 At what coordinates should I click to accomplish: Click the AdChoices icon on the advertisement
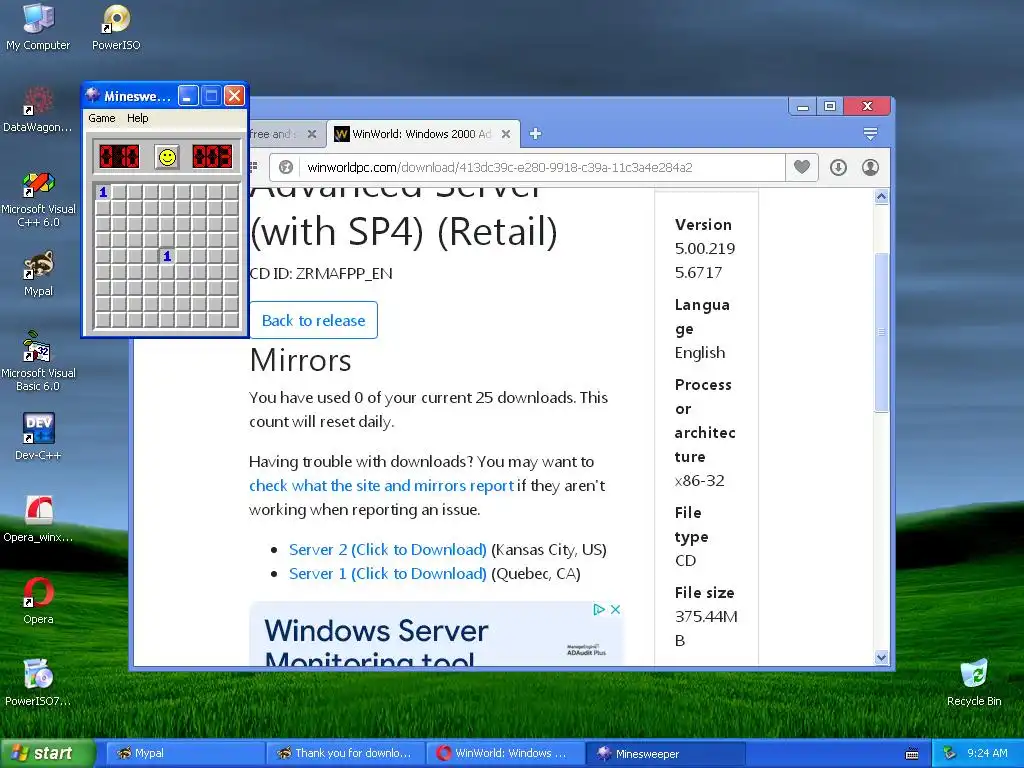point(599,609)
